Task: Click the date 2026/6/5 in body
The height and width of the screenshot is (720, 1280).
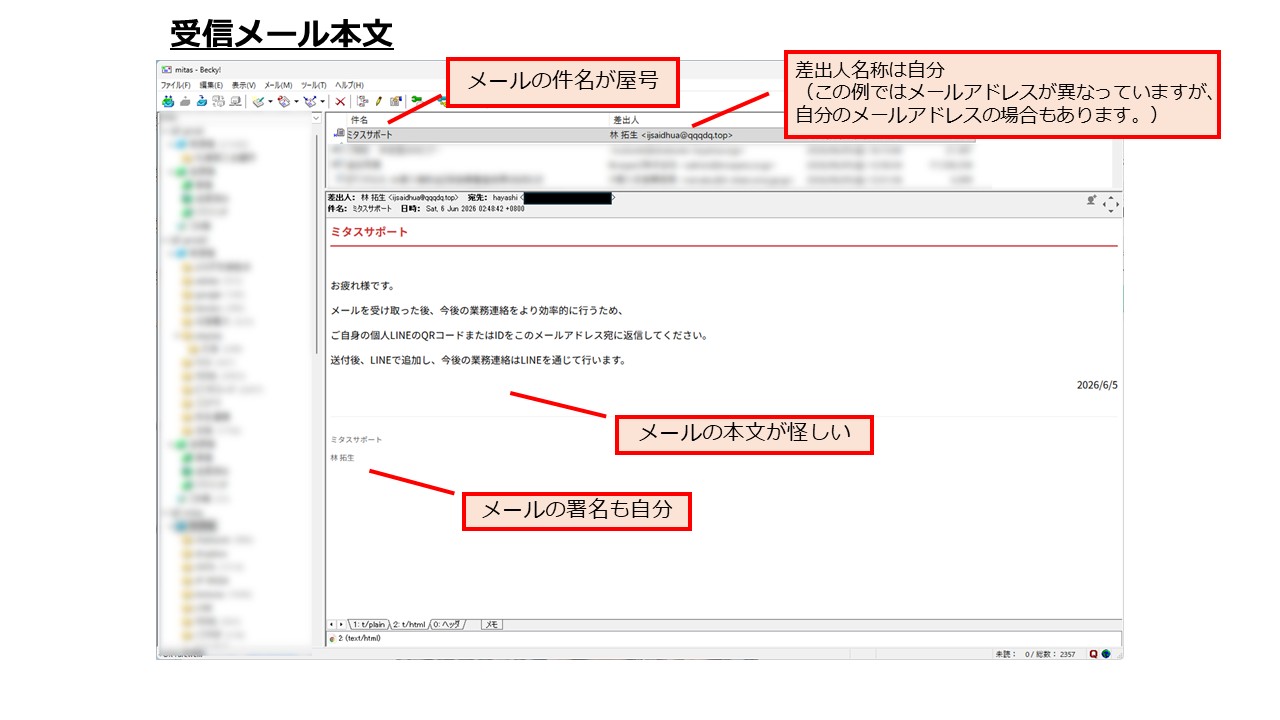Action: (1097, 385)
